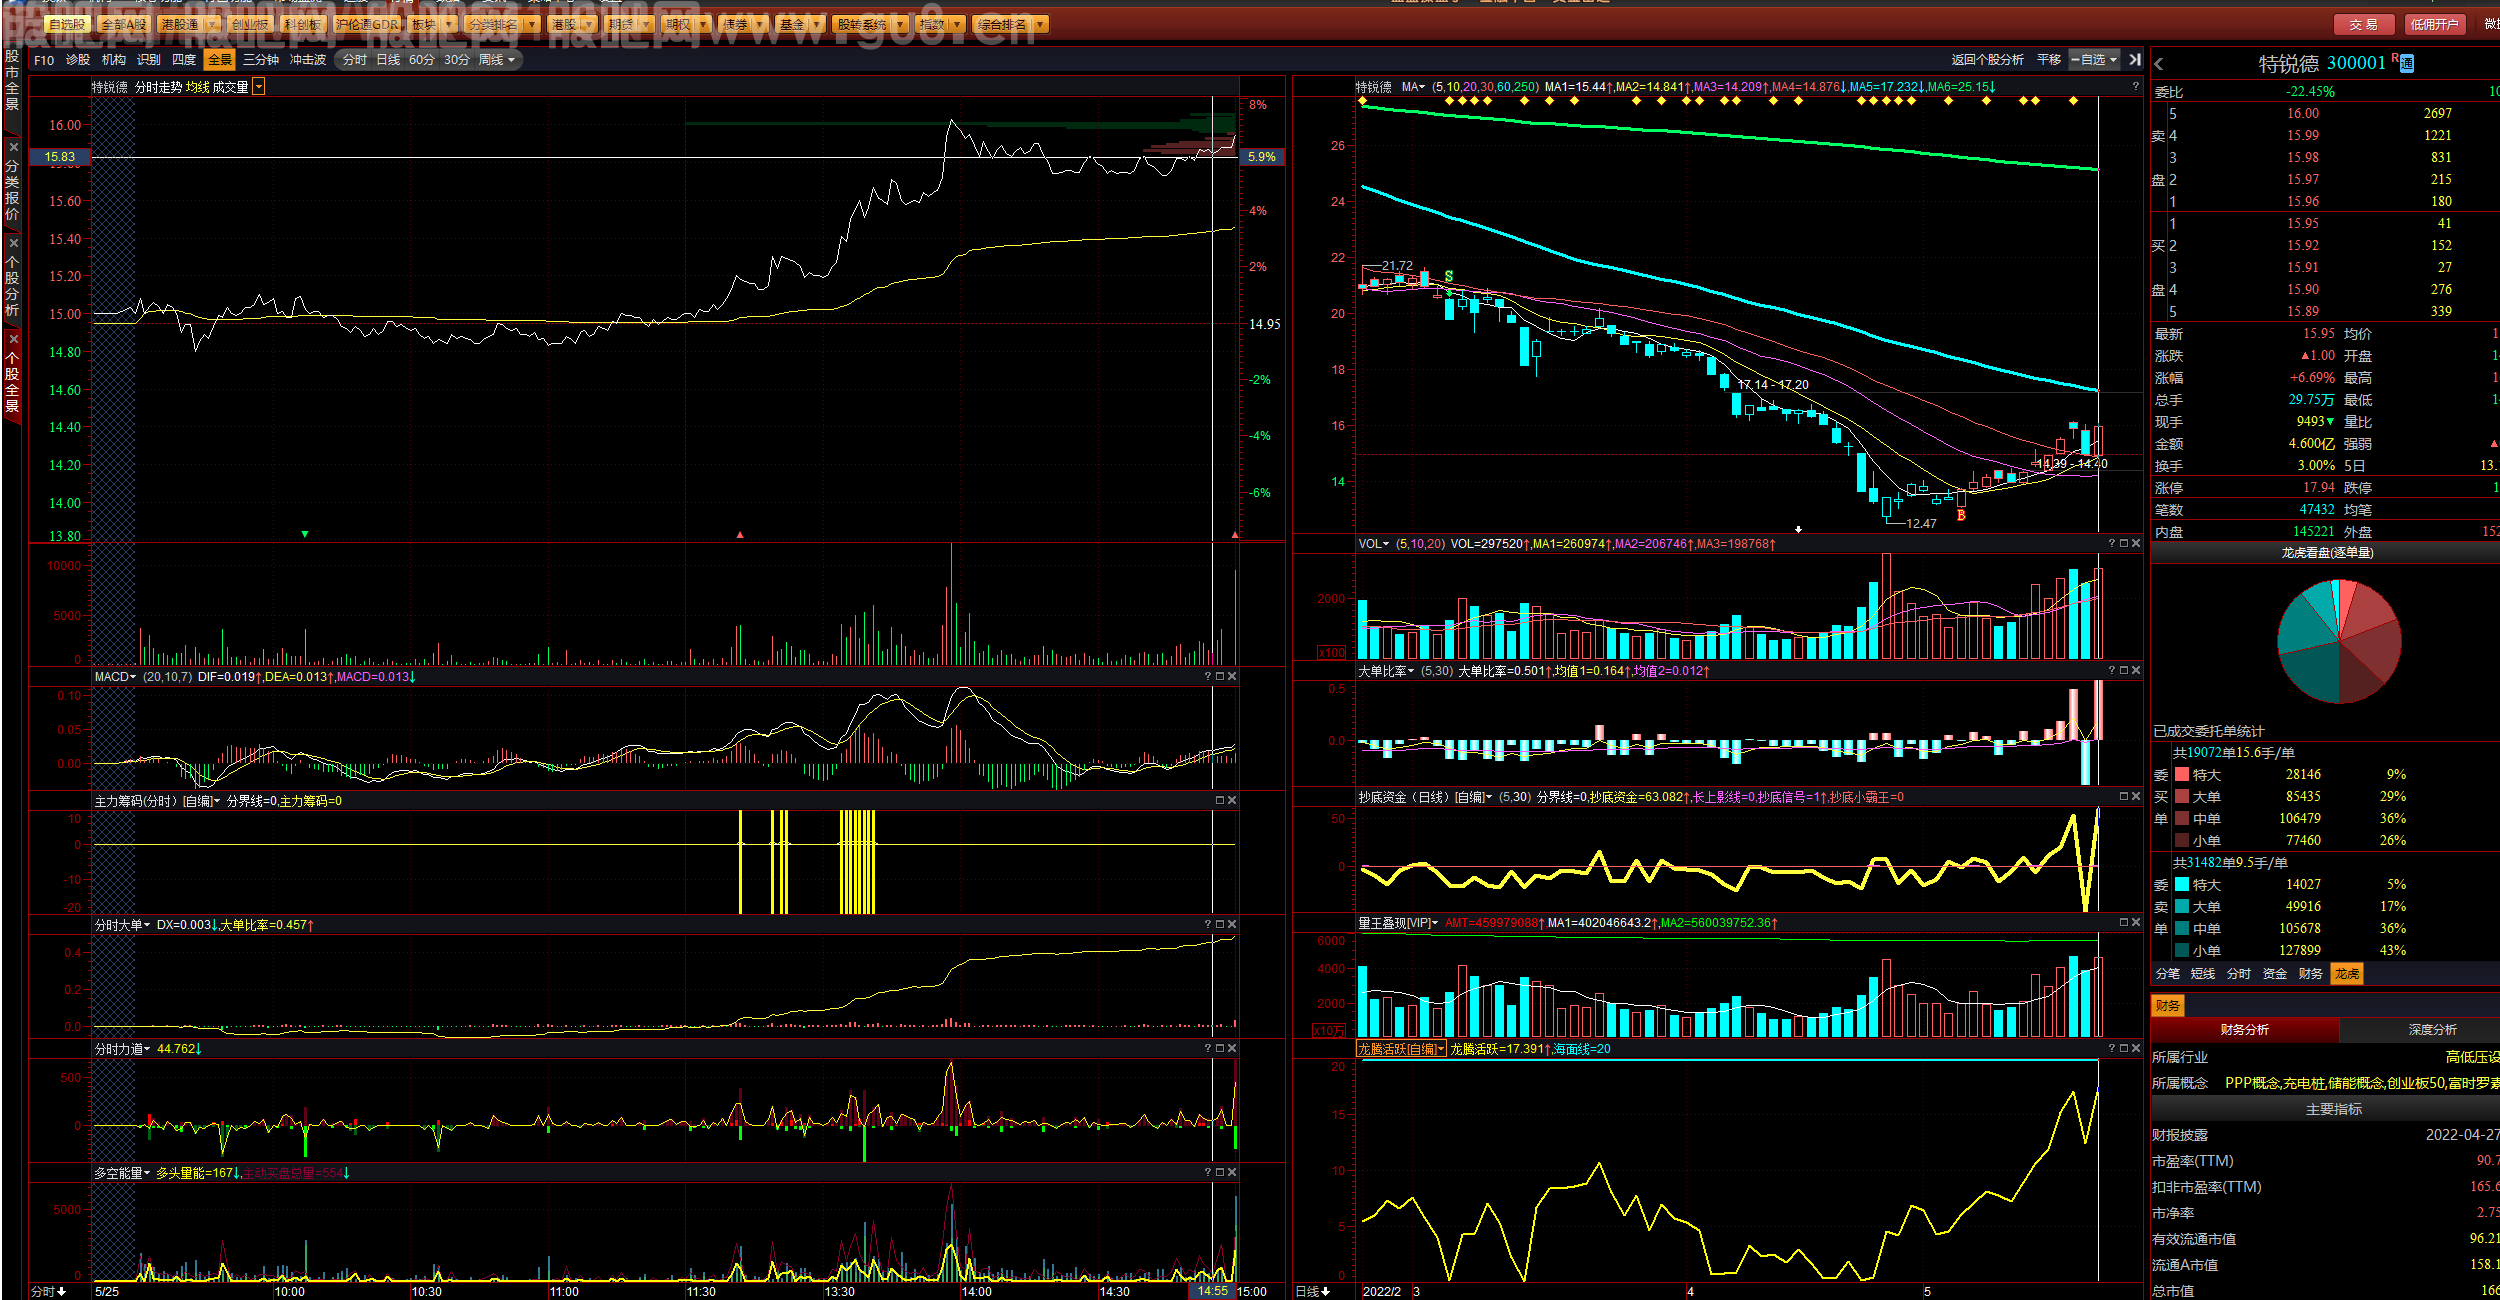The image size is (2500, 1300).
Task: Switch to the 短线 tab in quote panel
Action: click(2203, 974)
